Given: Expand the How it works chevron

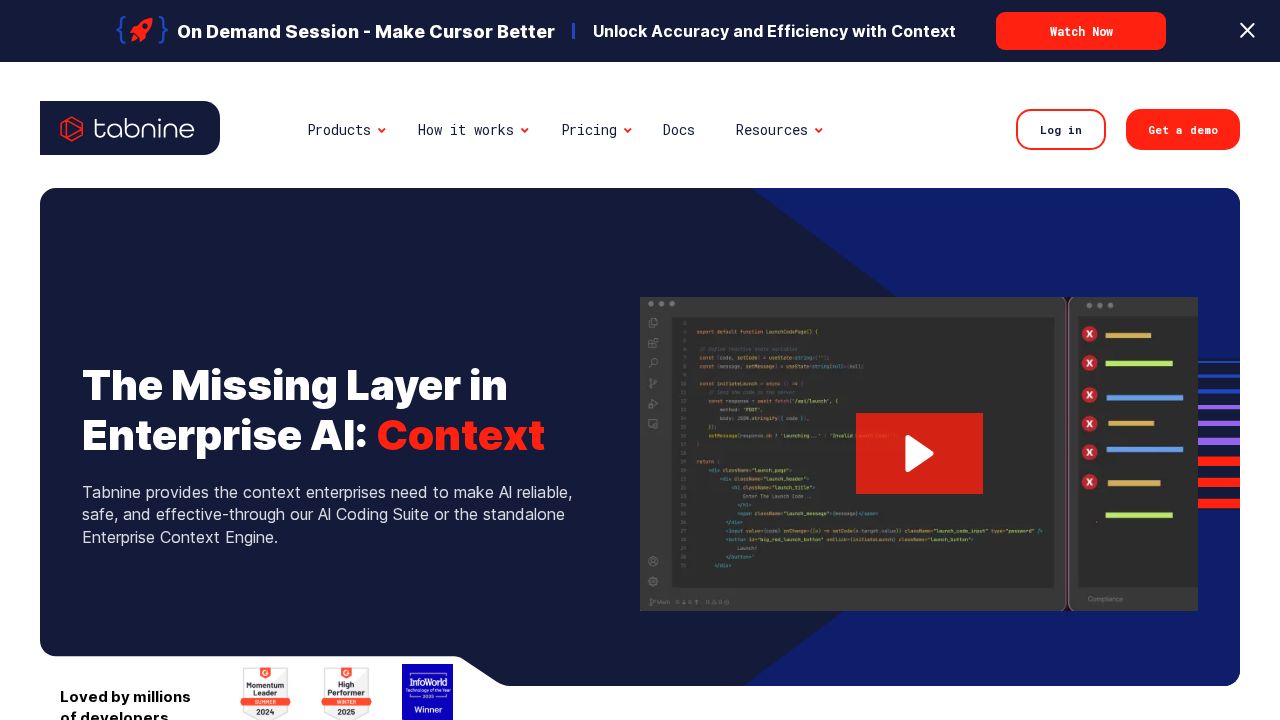Looking at the screenshot, I should [525, 130].
